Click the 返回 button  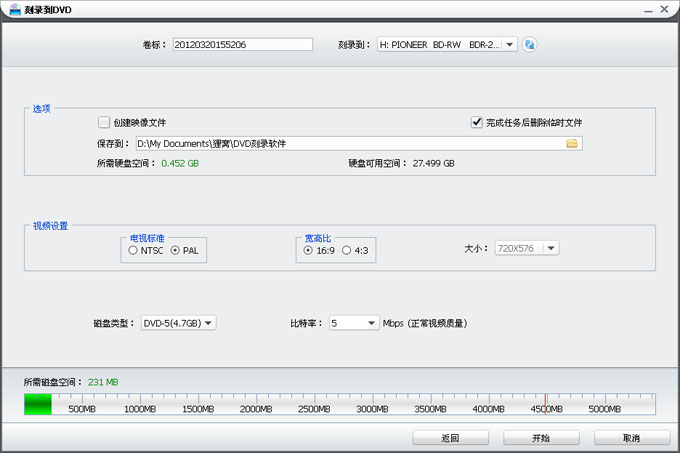[451, 438]
